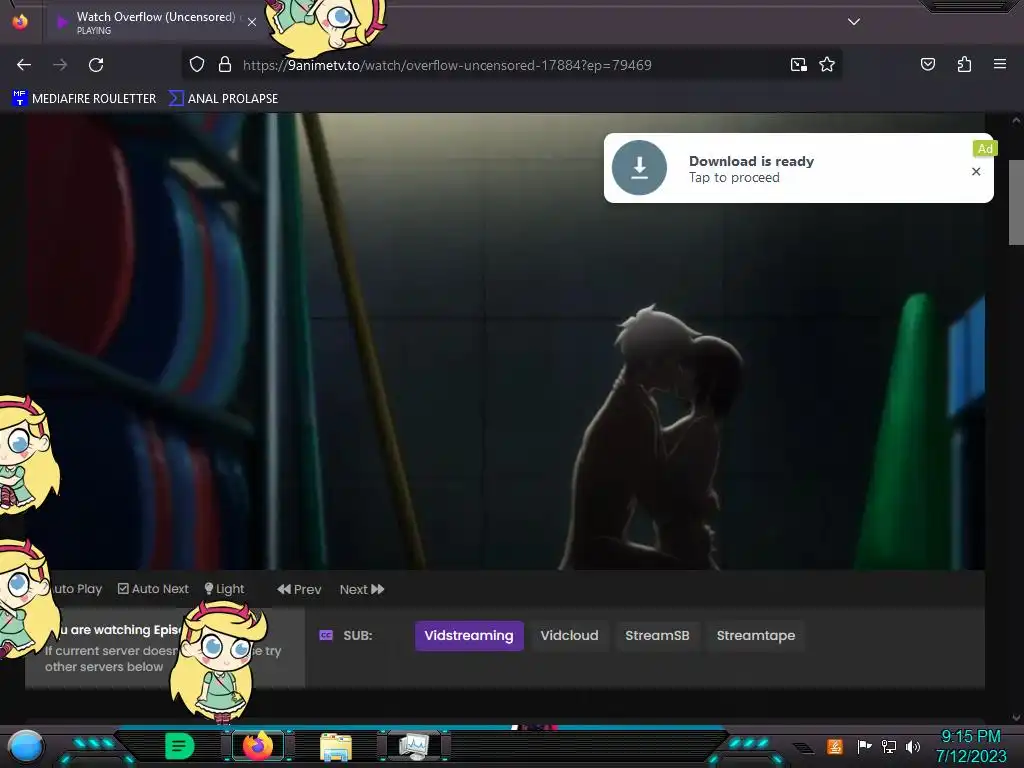Go to previous episode with Prev
Screen dimensions: 1024x768
coord(299,590)
